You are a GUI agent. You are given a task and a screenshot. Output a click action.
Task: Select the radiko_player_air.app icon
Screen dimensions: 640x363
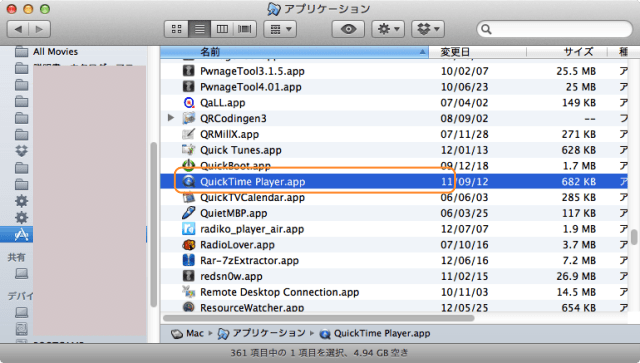pos(188,229)
